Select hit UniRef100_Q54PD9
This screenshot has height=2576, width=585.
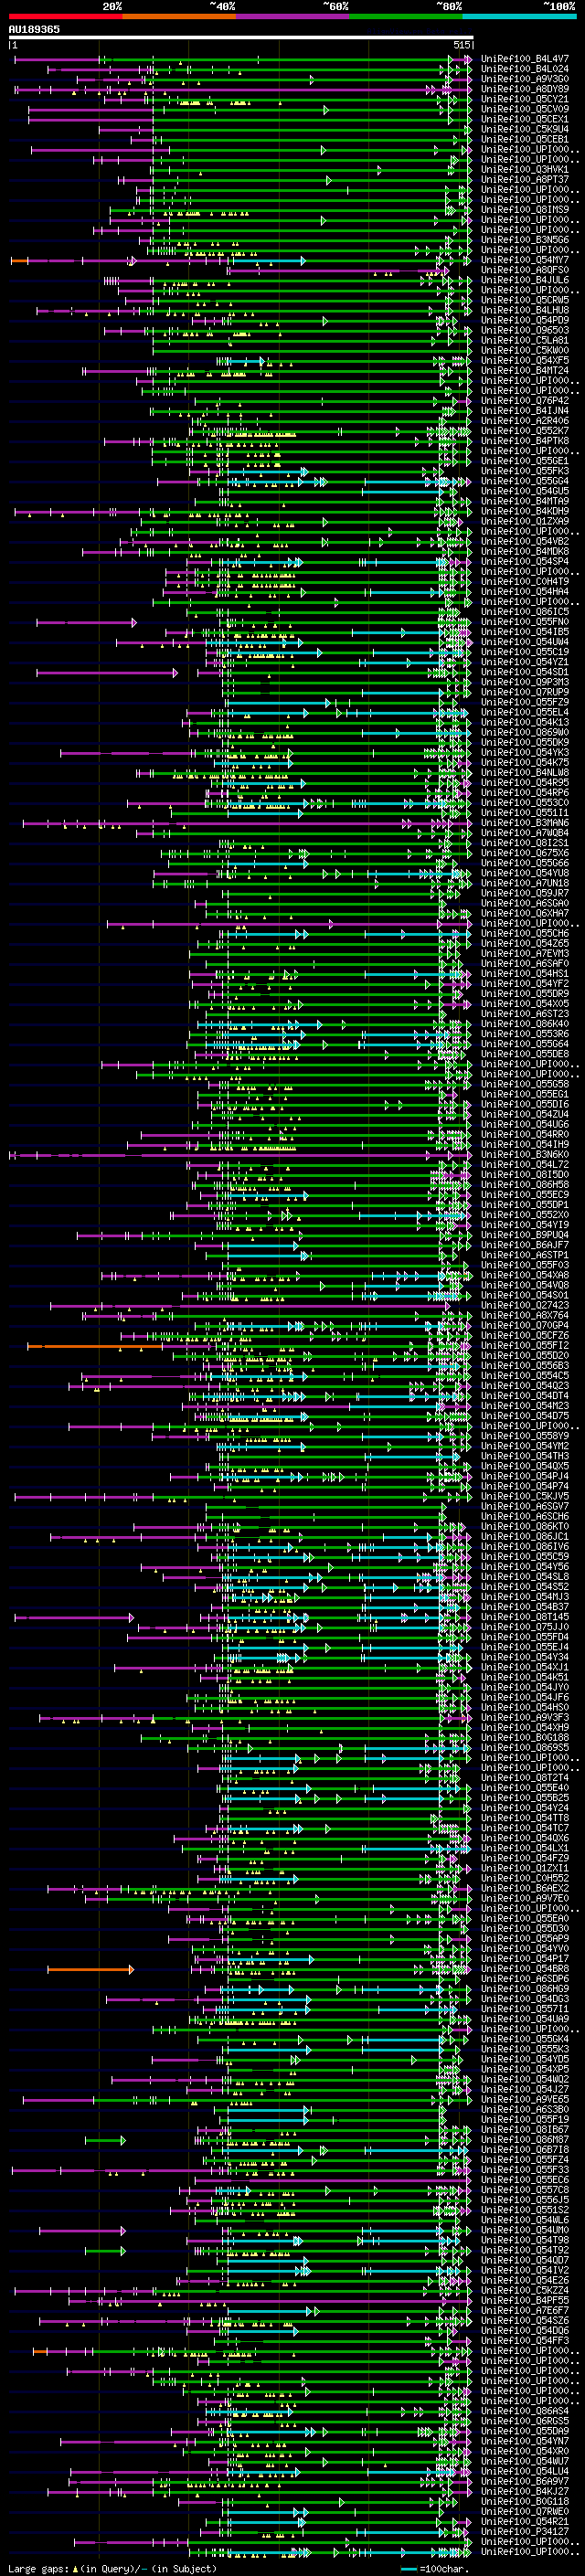tap(525, 320)
